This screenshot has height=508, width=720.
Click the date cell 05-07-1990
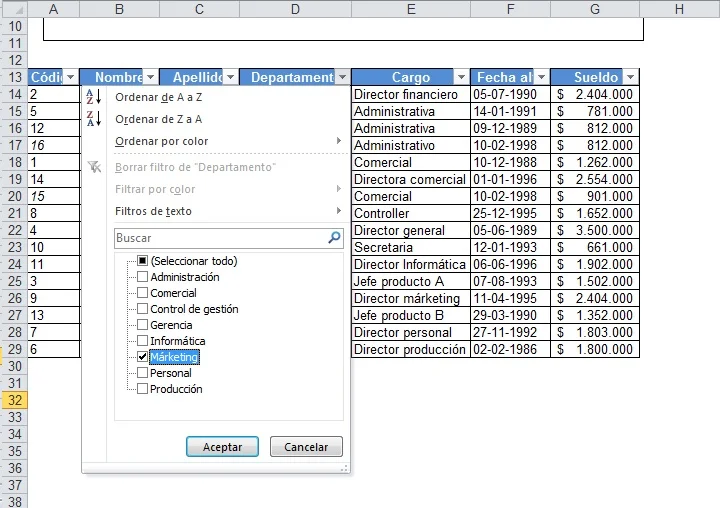[510, 94]
